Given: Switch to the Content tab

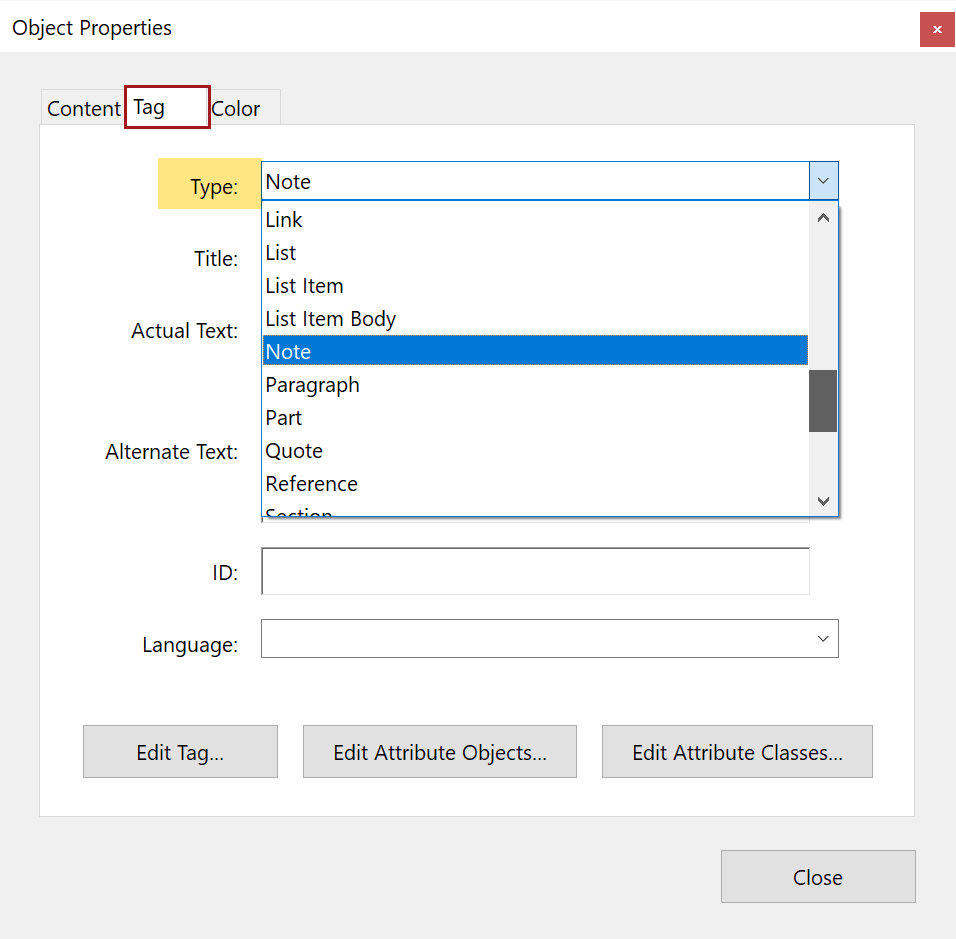Looking at the screenshot, I should 83,108.
